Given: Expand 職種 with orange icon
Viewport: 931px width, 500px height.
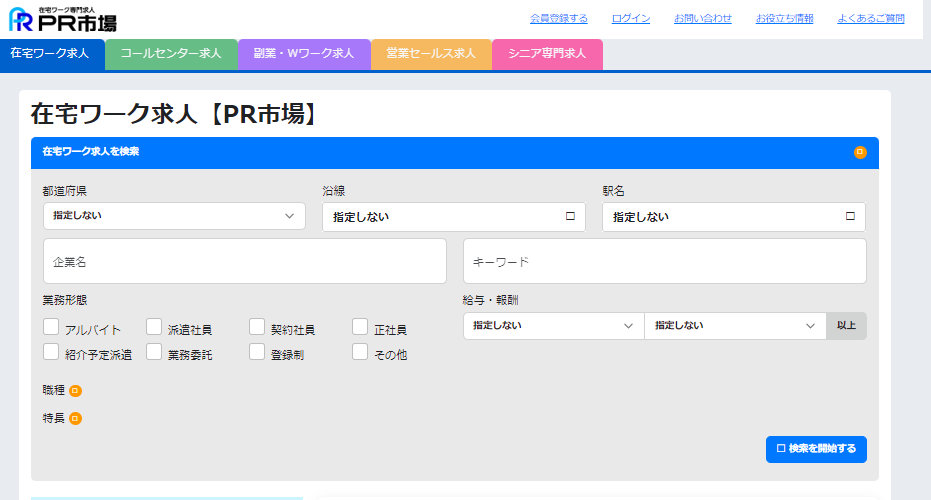Looking at the screenshot, I should (x=75, y=391).
